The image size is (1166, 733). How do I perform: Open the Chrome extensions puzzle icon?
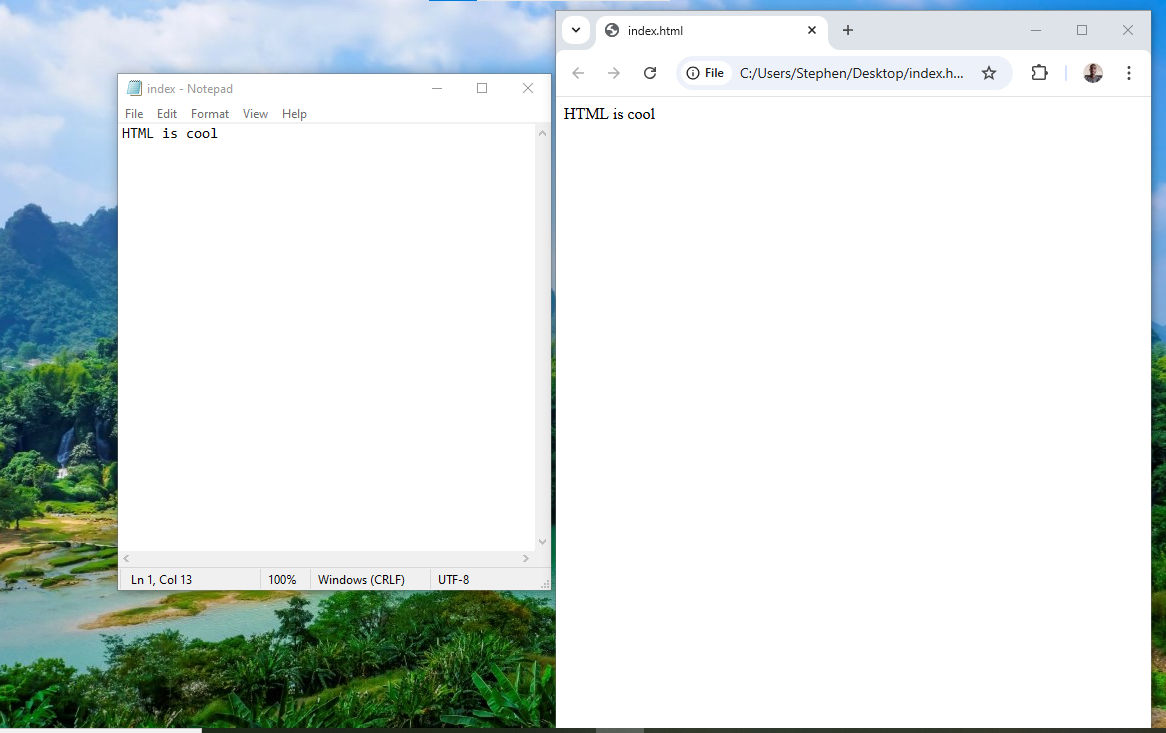(x=1039, y=73)
